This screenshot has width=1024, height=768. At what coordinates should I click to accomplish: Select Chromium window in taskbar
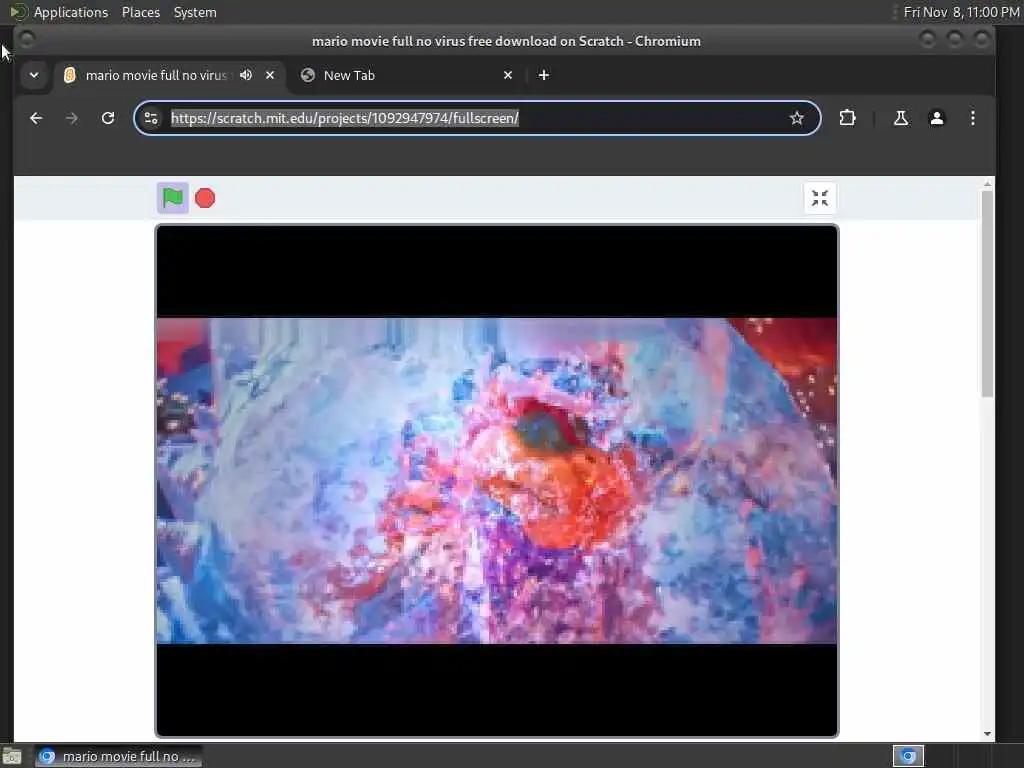tap(118, 756)
